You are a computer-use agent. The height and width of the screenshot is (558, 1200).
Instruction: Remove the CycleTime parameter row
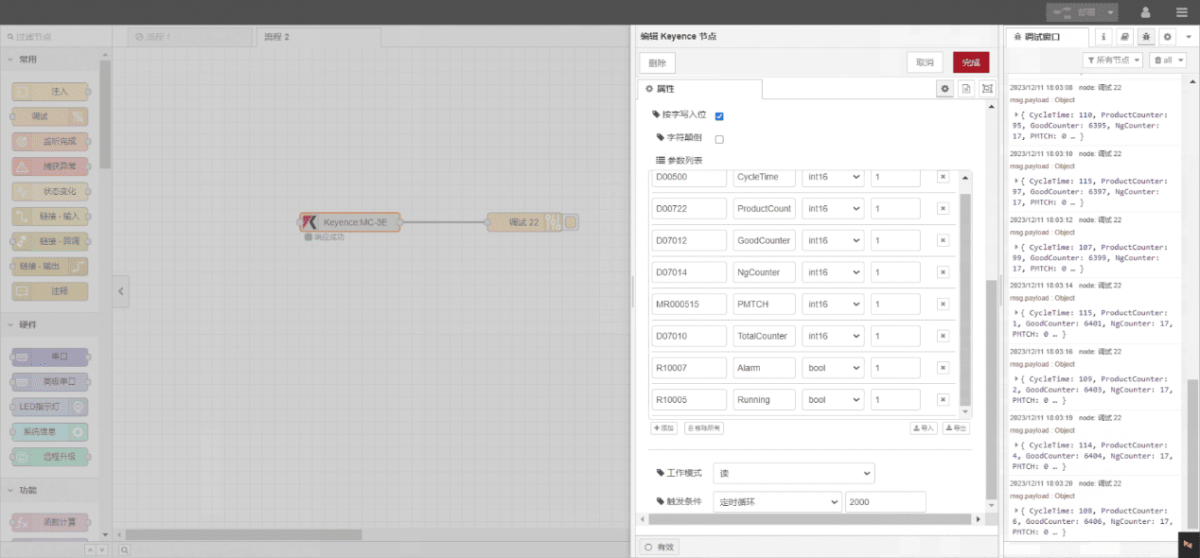point(942,177)
